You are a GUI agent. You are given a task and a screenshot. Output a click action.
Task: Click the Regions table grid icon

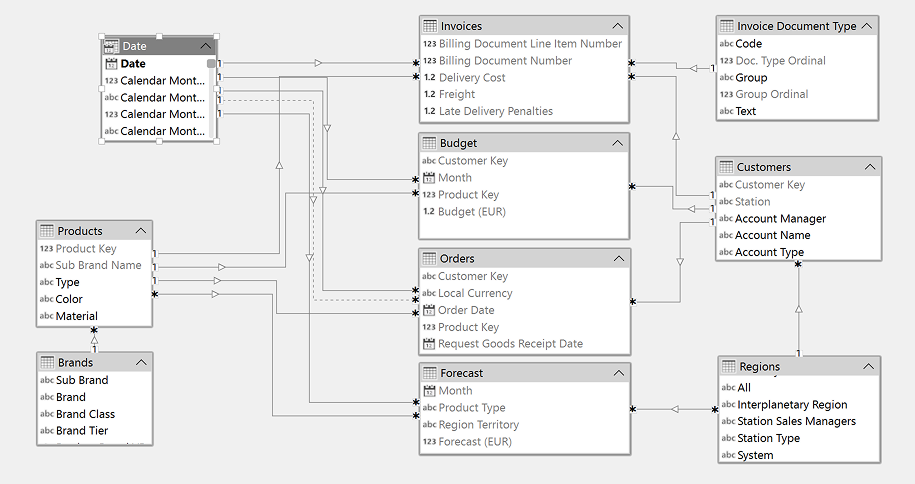tap(728, 366)
